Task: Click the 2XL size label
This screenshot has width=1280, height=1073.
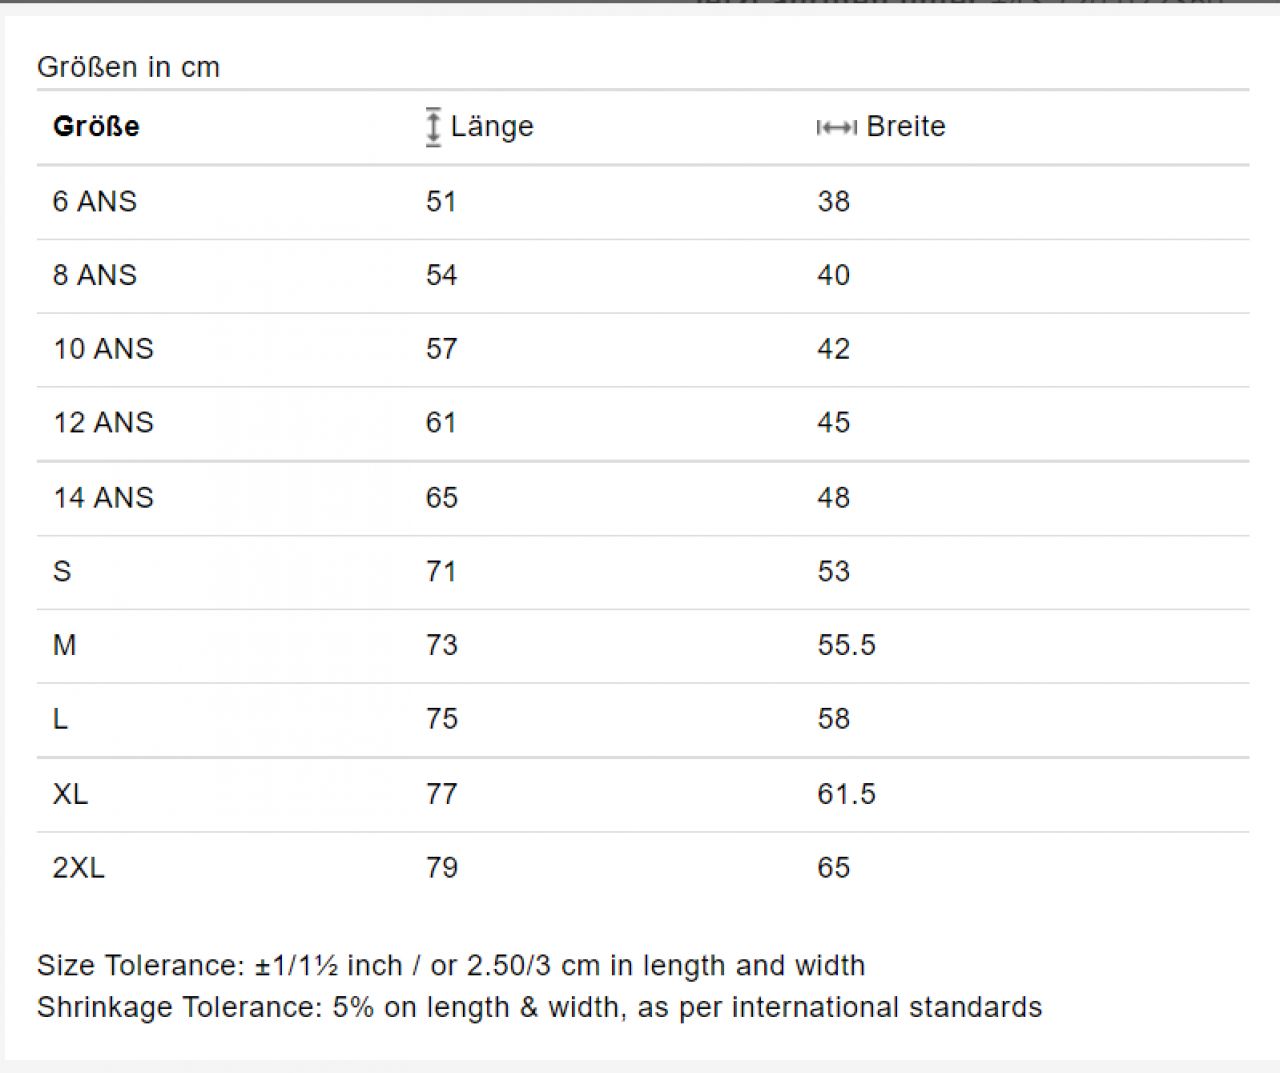Action: pyautogui.click(x=79, y=868)
